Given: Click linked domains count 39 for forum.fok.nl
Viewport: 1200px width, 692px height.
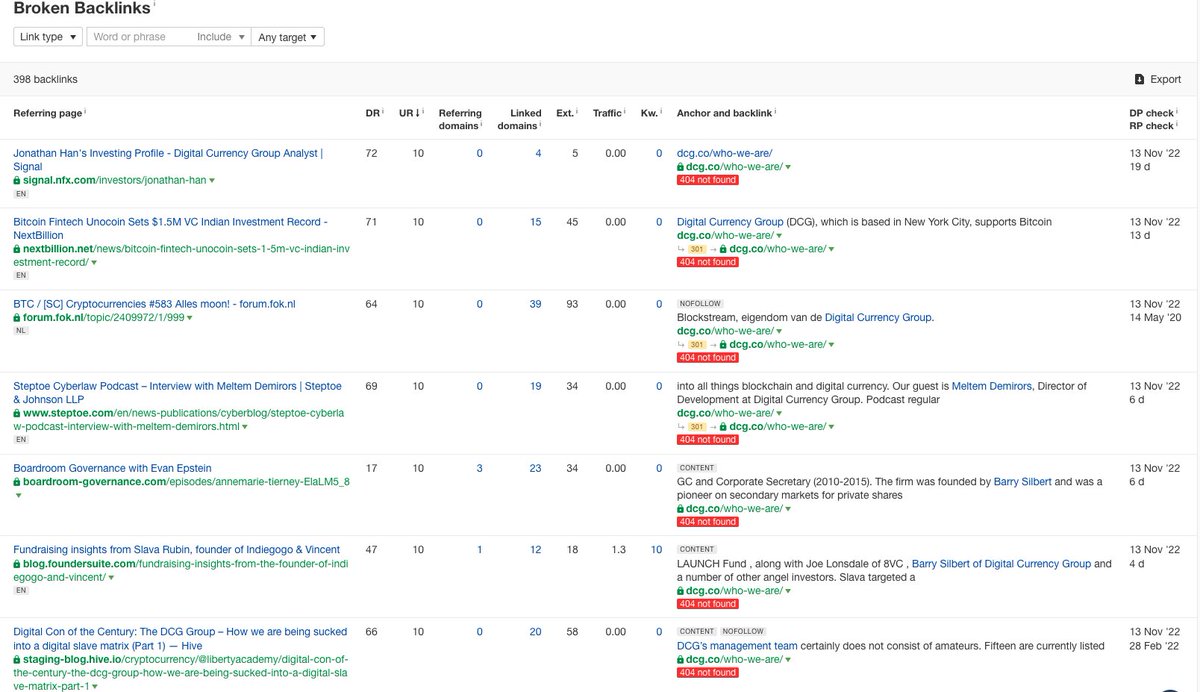Looking at the screenshot, I should [x=535, y=304].
